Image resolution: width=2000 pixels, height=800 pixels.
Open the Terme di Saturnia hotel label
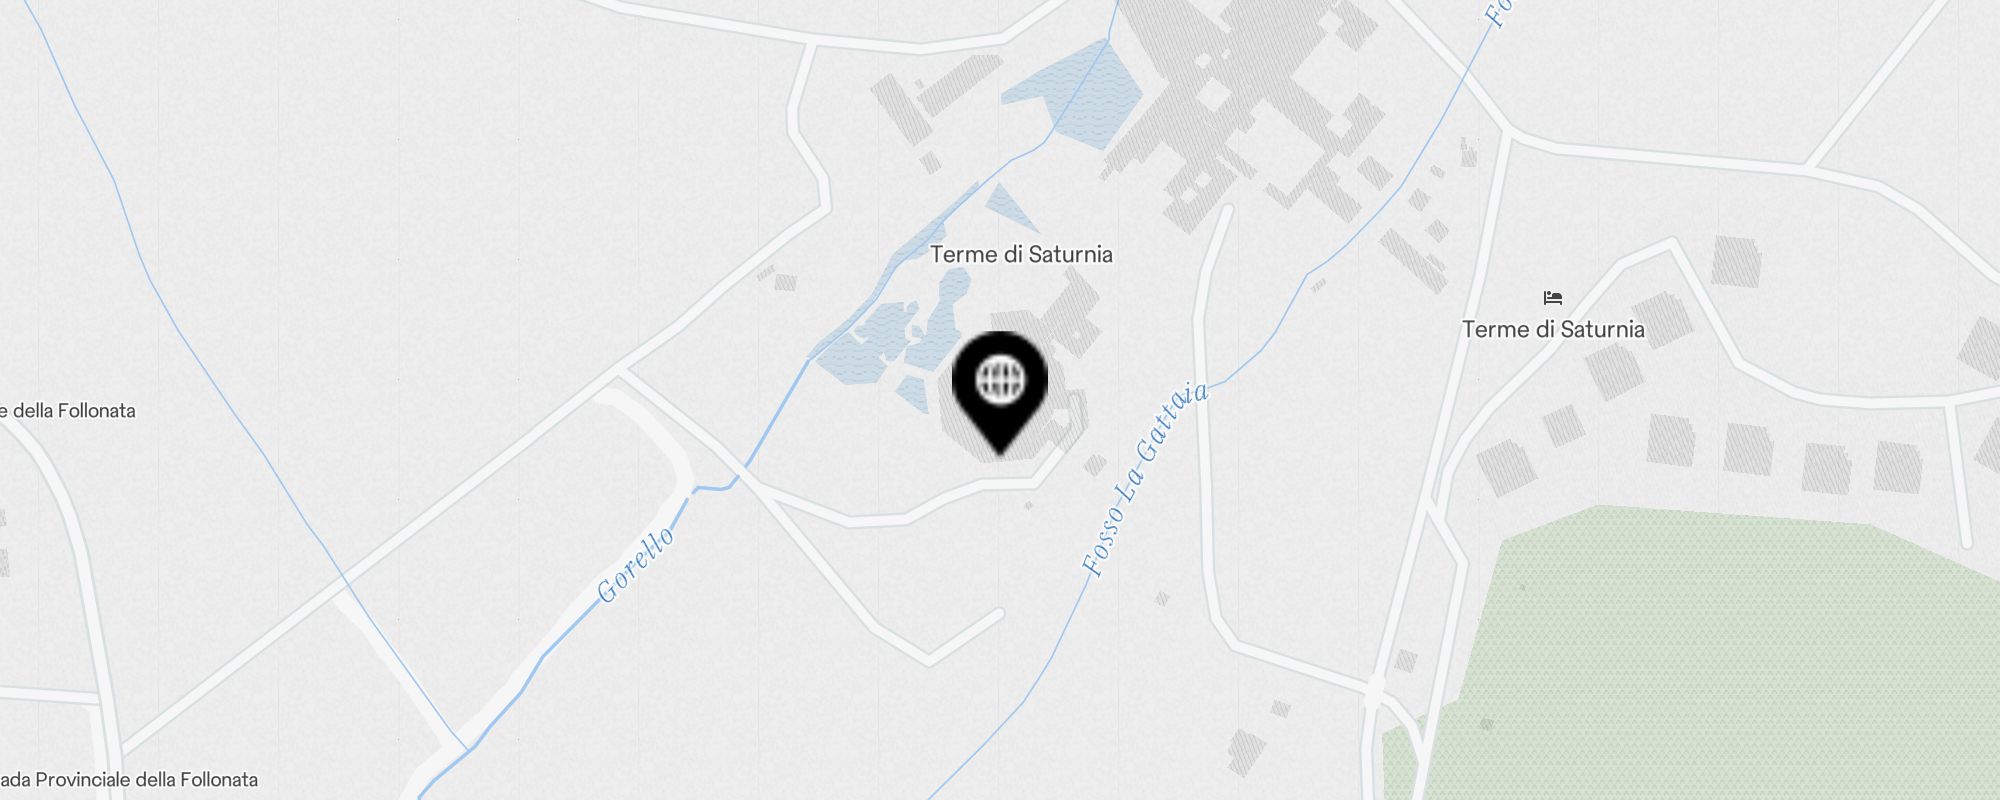[x=1553, y=329]
